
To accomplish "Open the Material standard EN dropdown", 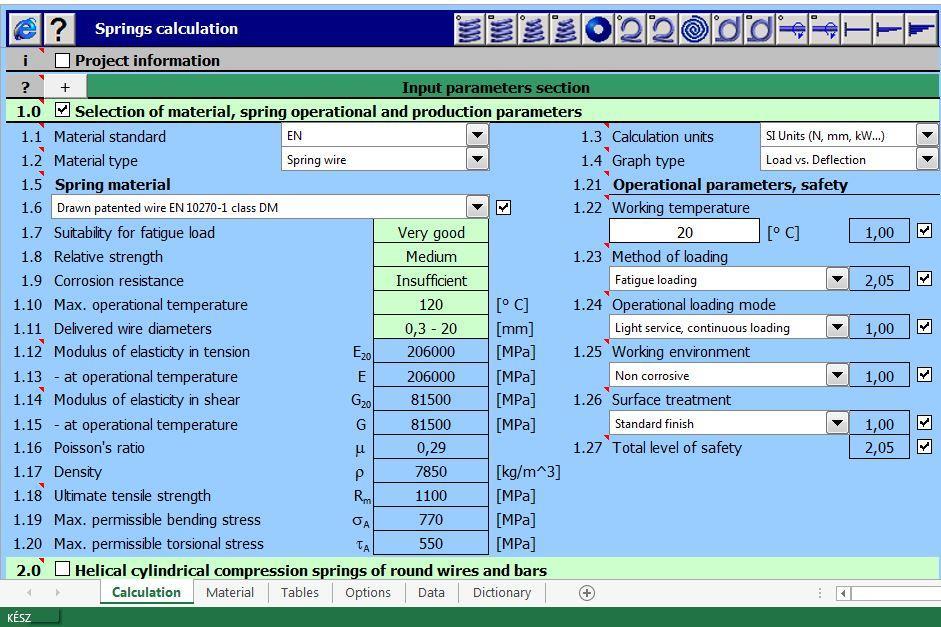I will pos(477,135).
